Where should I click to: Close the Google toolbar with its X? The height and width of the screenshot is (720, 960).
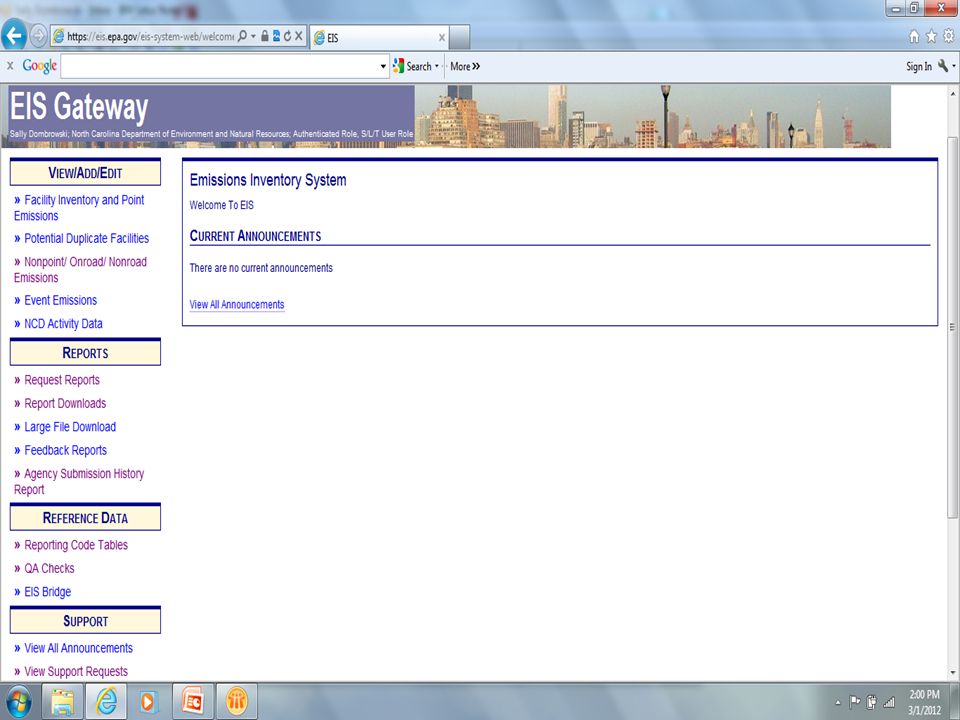[10, 66]
